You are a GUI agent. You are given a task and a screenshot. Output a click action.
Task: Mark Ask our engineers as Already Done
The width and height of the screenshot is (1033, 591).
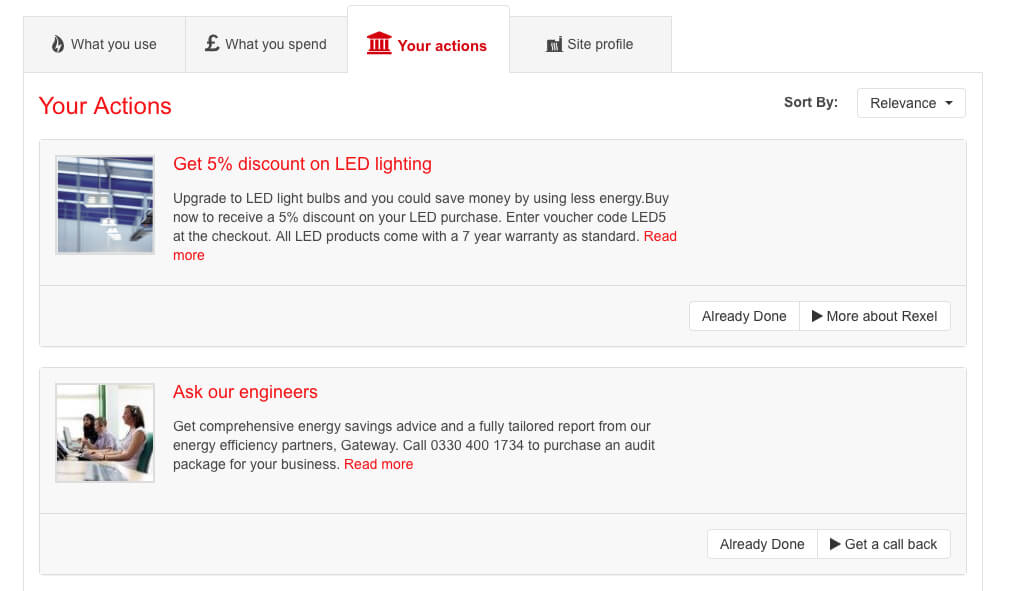pyautogui.click(x=762, y=544)
